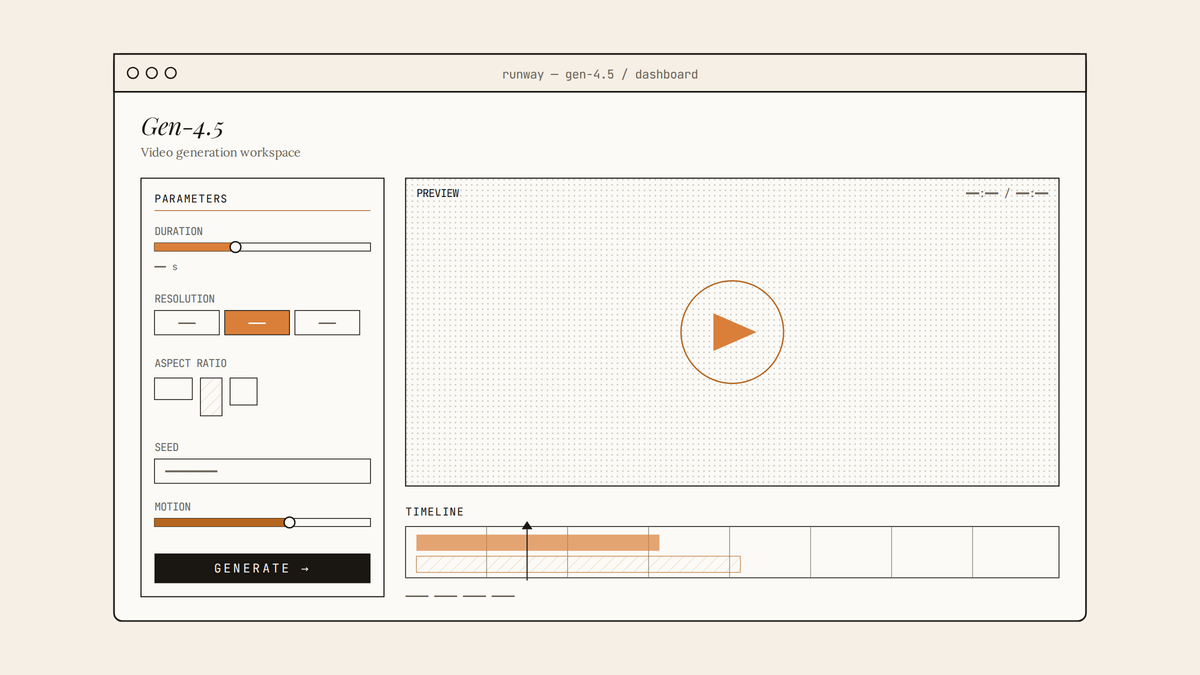Adjust the Motion slider handle

click(290, 522)
